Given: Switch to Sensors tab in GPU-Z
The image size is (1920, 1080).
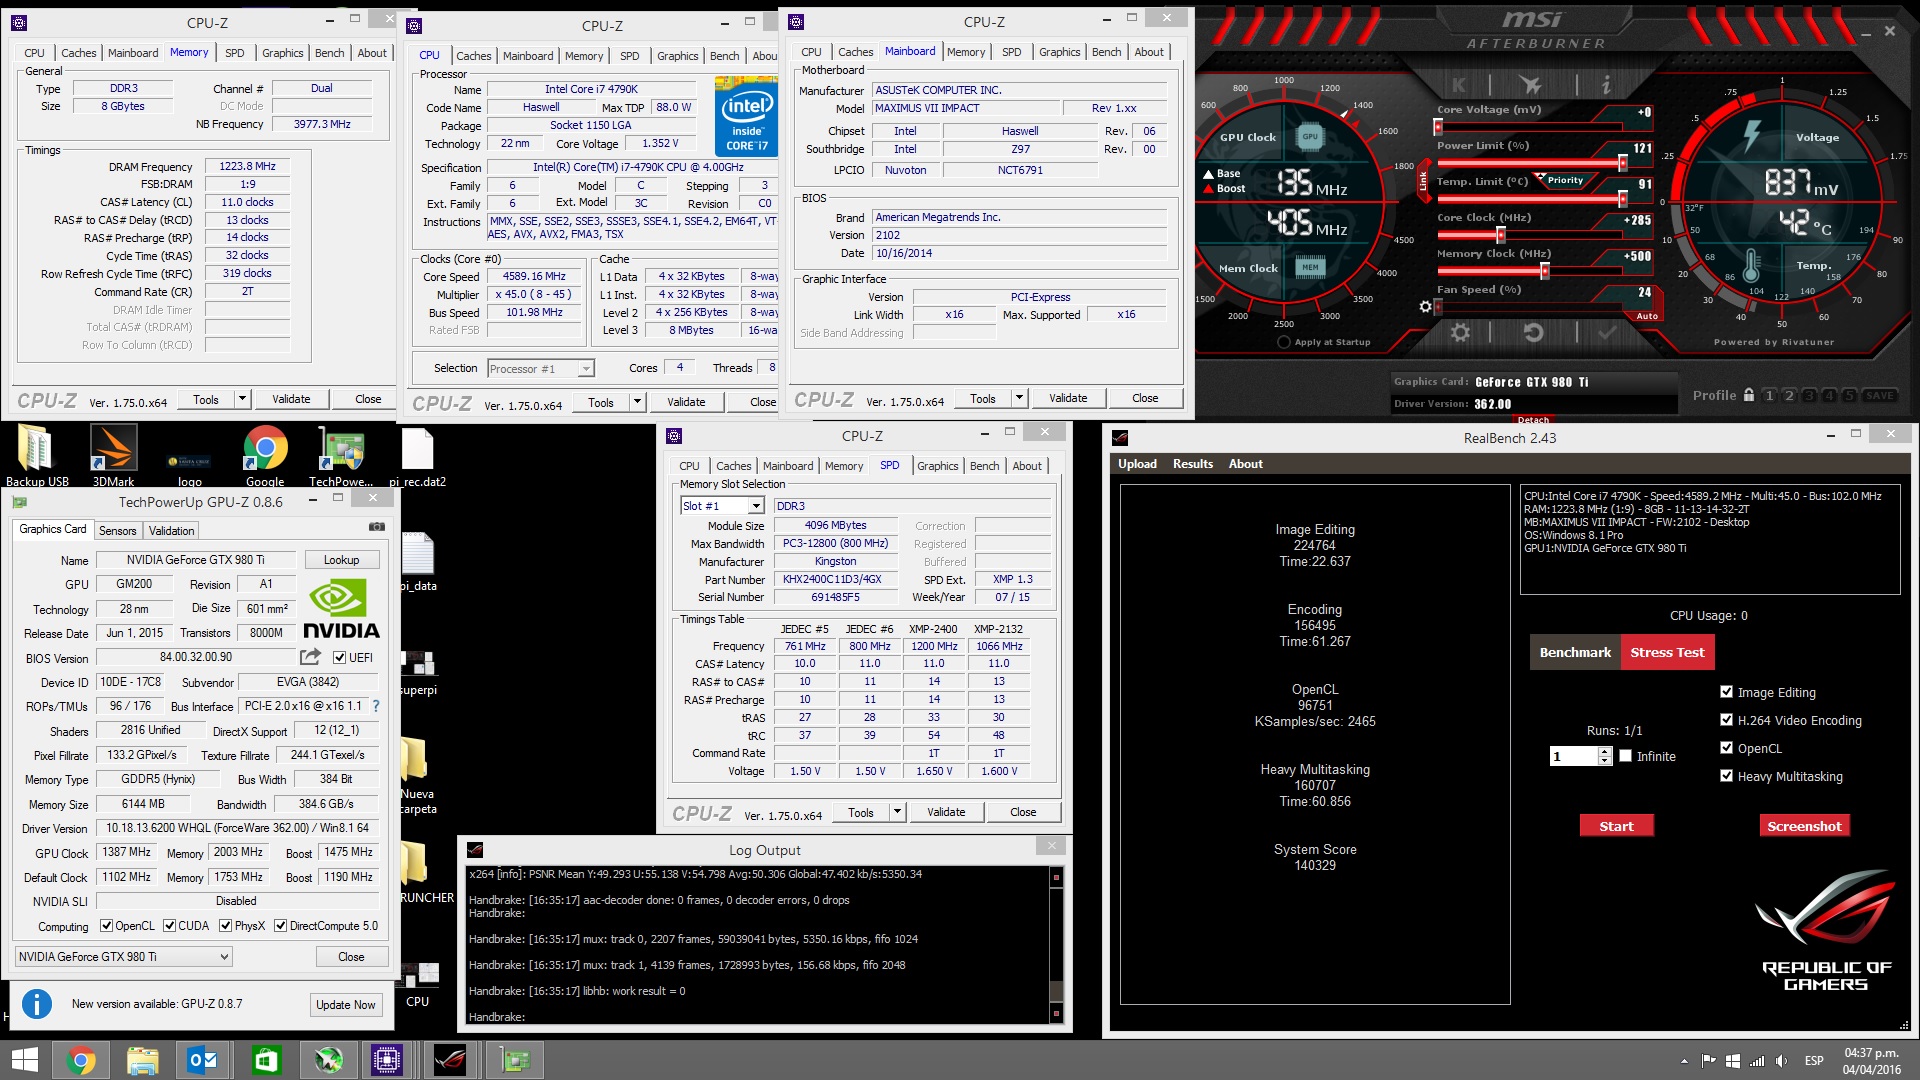Looking at the screenshot, I should point(117,531).
